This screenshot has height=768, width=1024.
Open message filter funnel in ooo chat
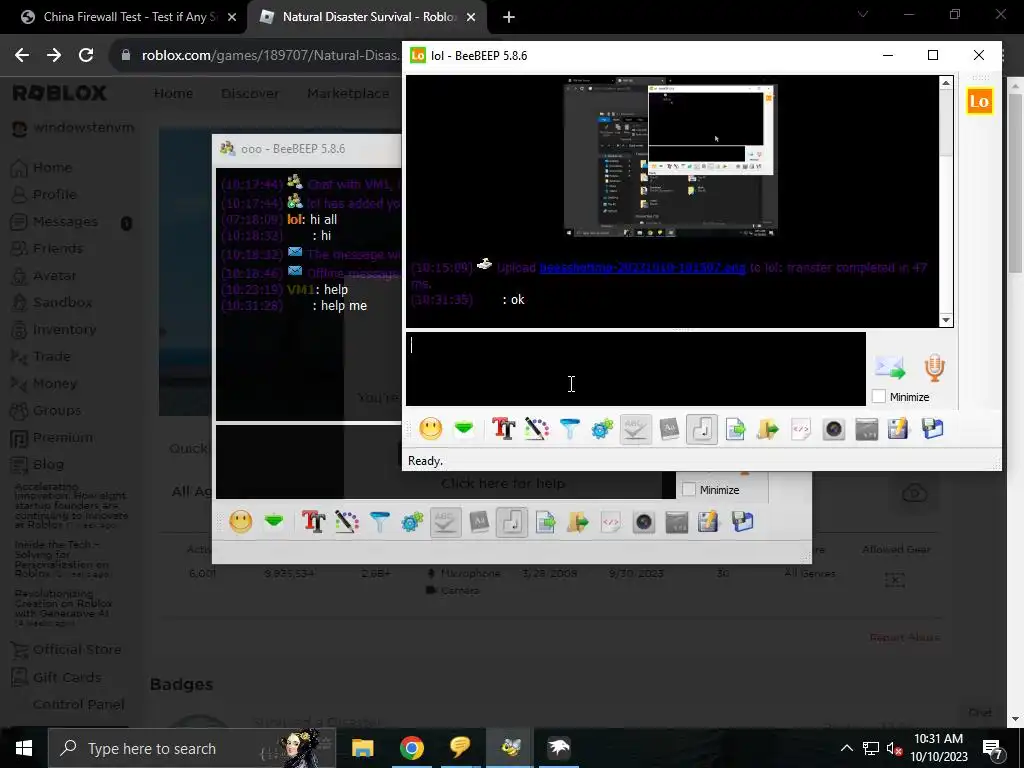coord(380,522)
